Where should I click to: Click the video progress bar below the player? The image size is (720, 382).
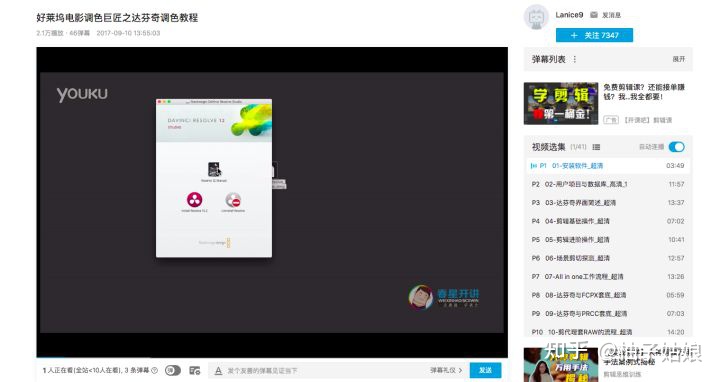(272, 357)
